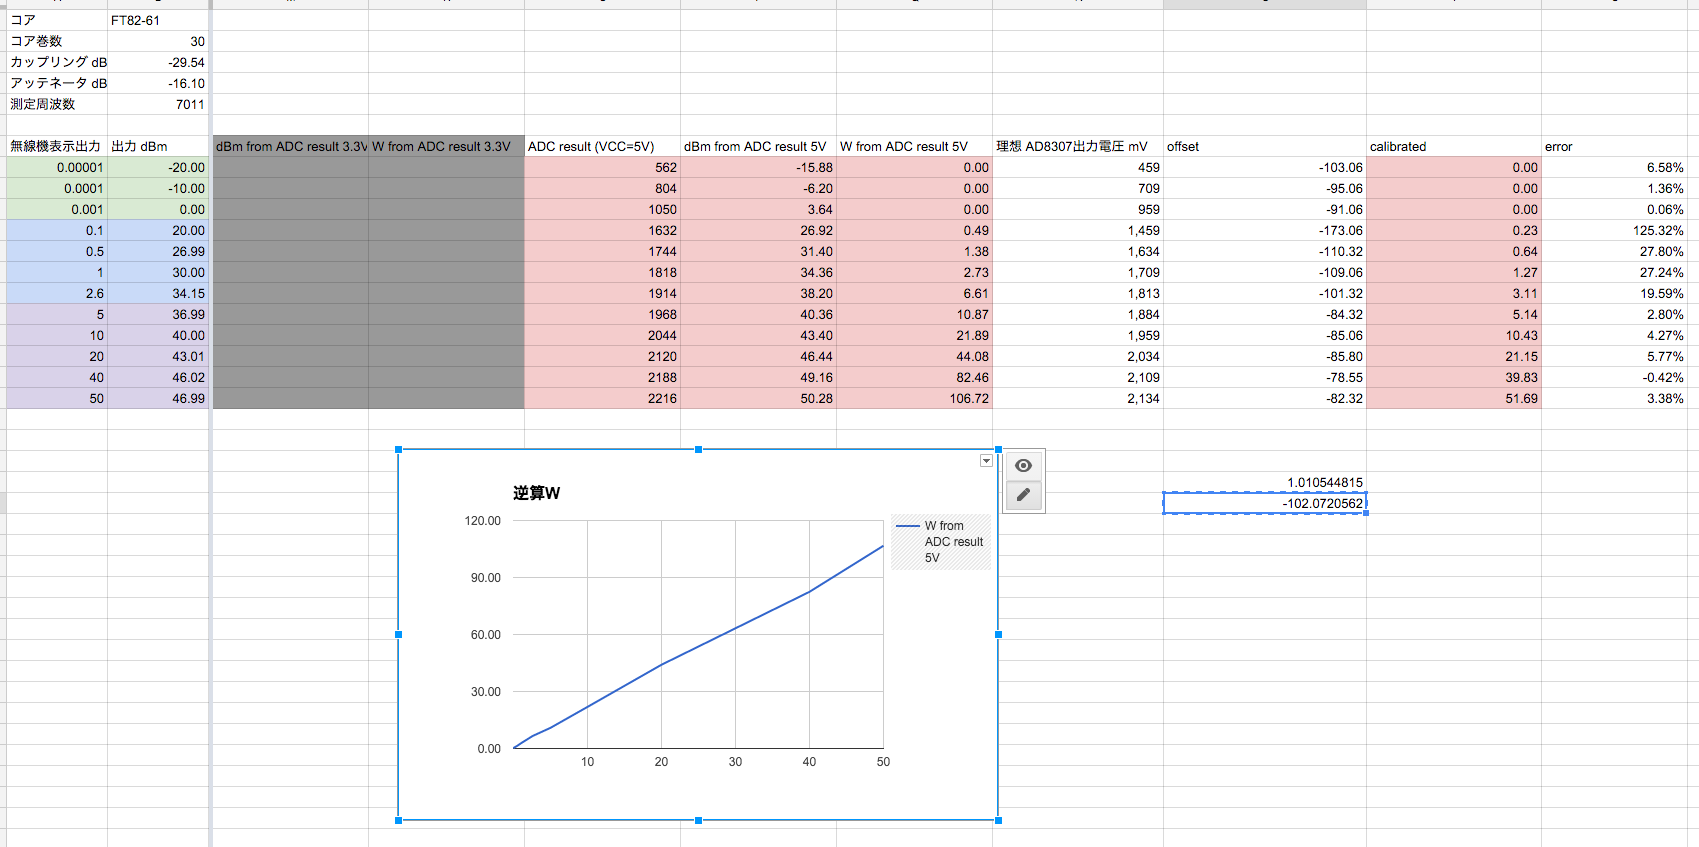Click the chart's bottom-right resize handle
The image size is (1699, 847).
(x=998, y=820)
